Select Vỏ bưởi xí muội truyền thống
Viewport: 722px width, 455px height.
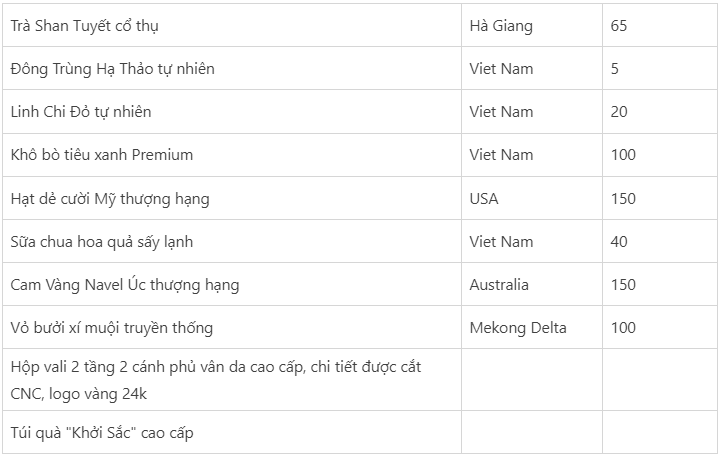(232, 327)
